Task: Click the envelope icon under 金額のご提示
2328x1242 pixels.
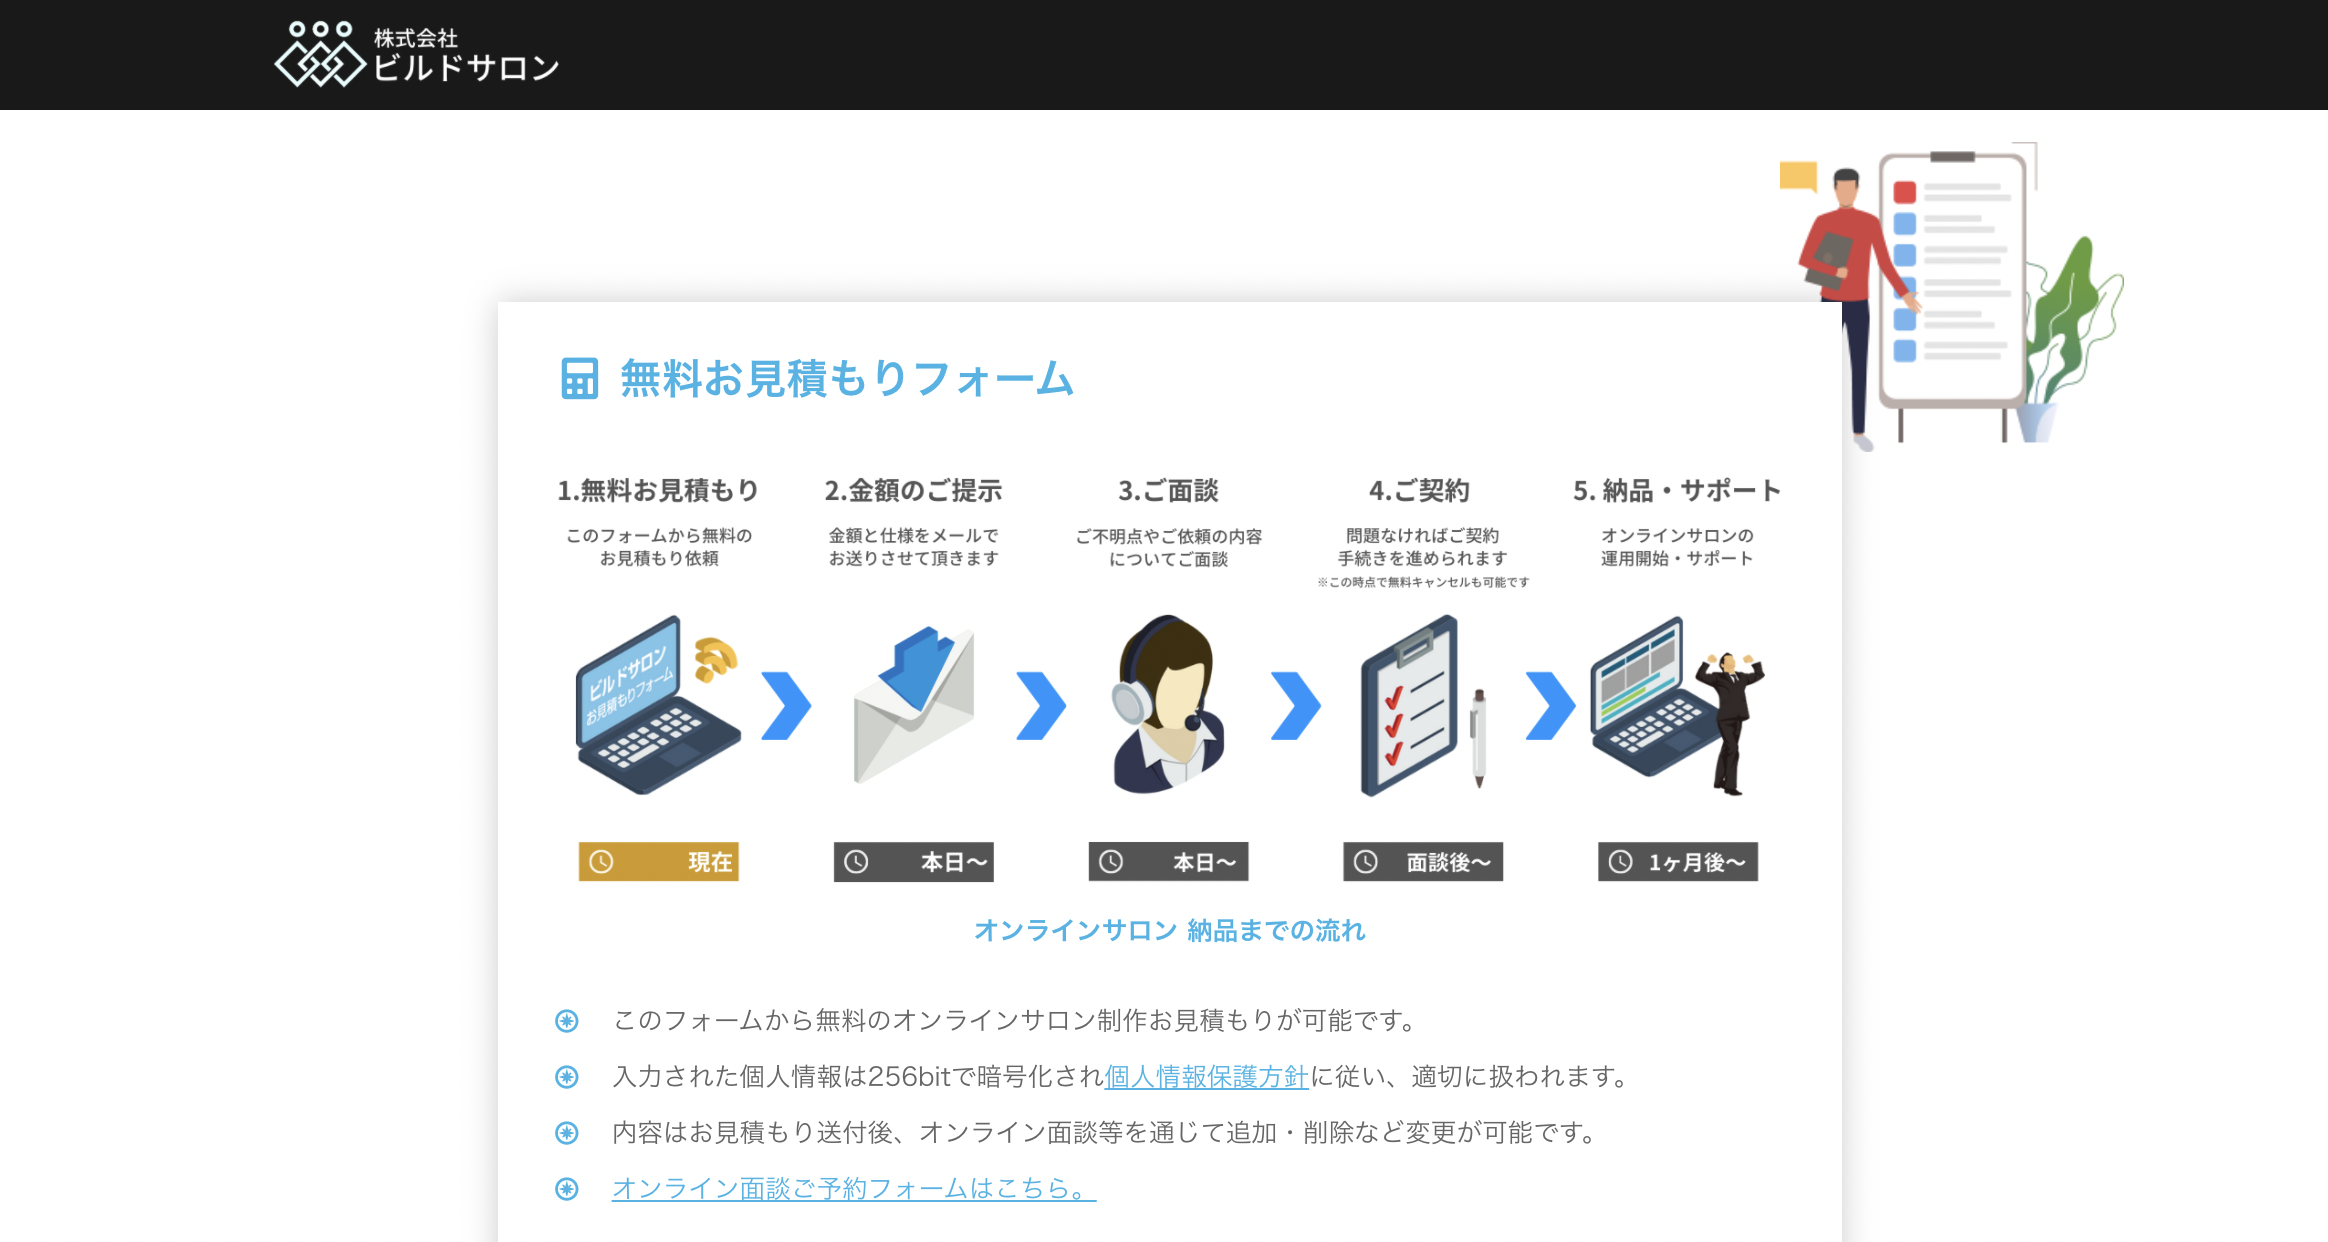Action: 912,710
